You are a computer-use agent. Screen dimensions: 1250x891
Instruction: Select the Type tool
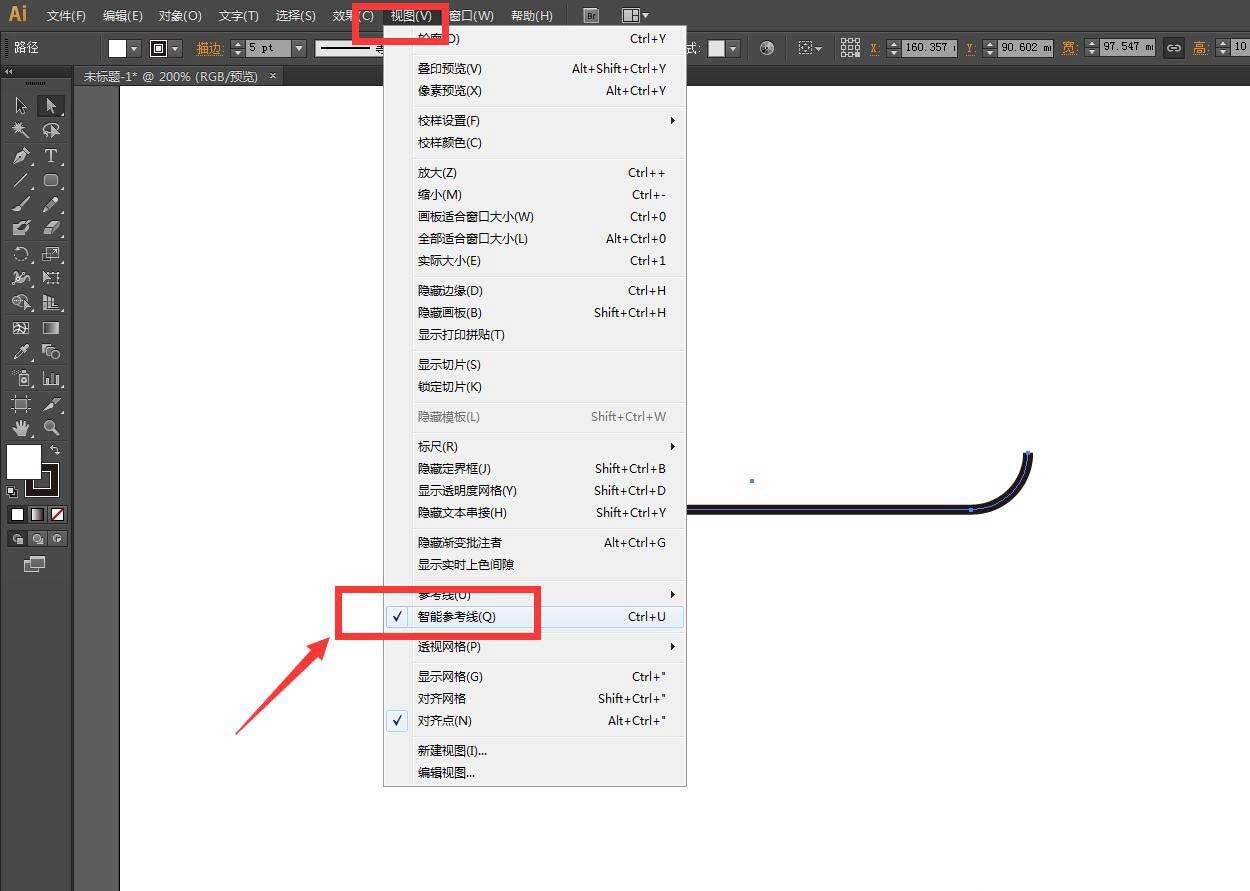(51, 156)
